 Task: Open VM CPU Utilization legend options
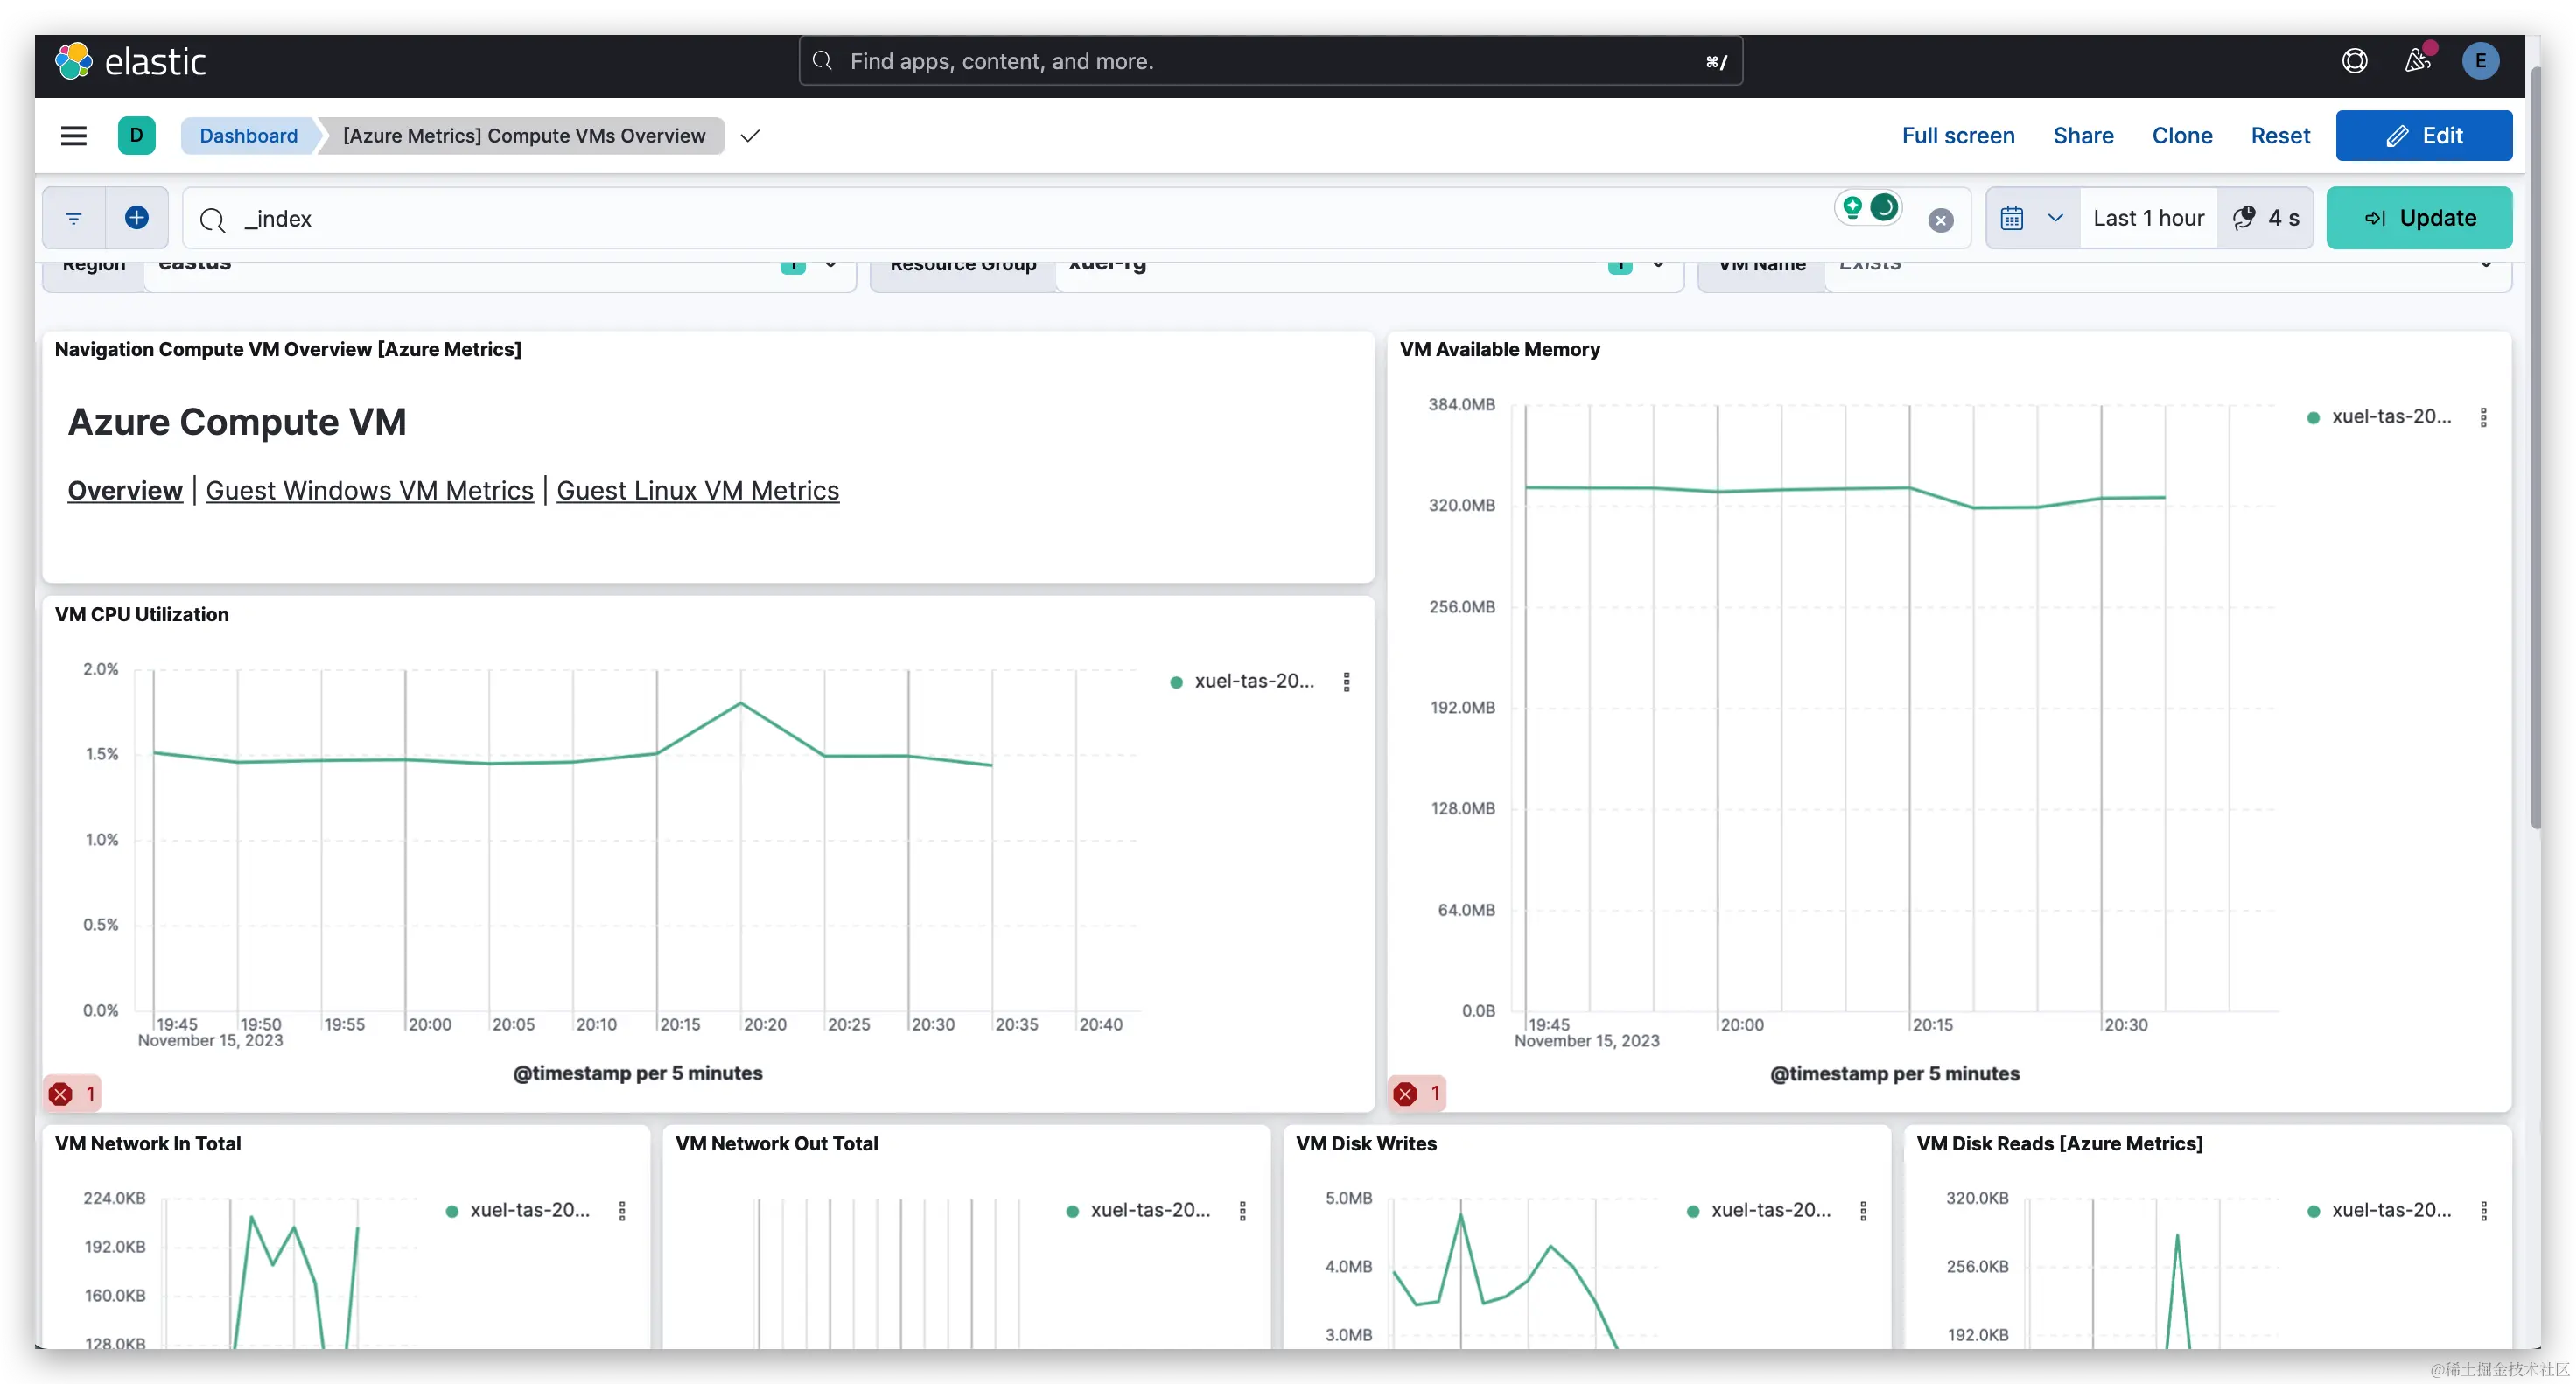[x=1346, y=682]
